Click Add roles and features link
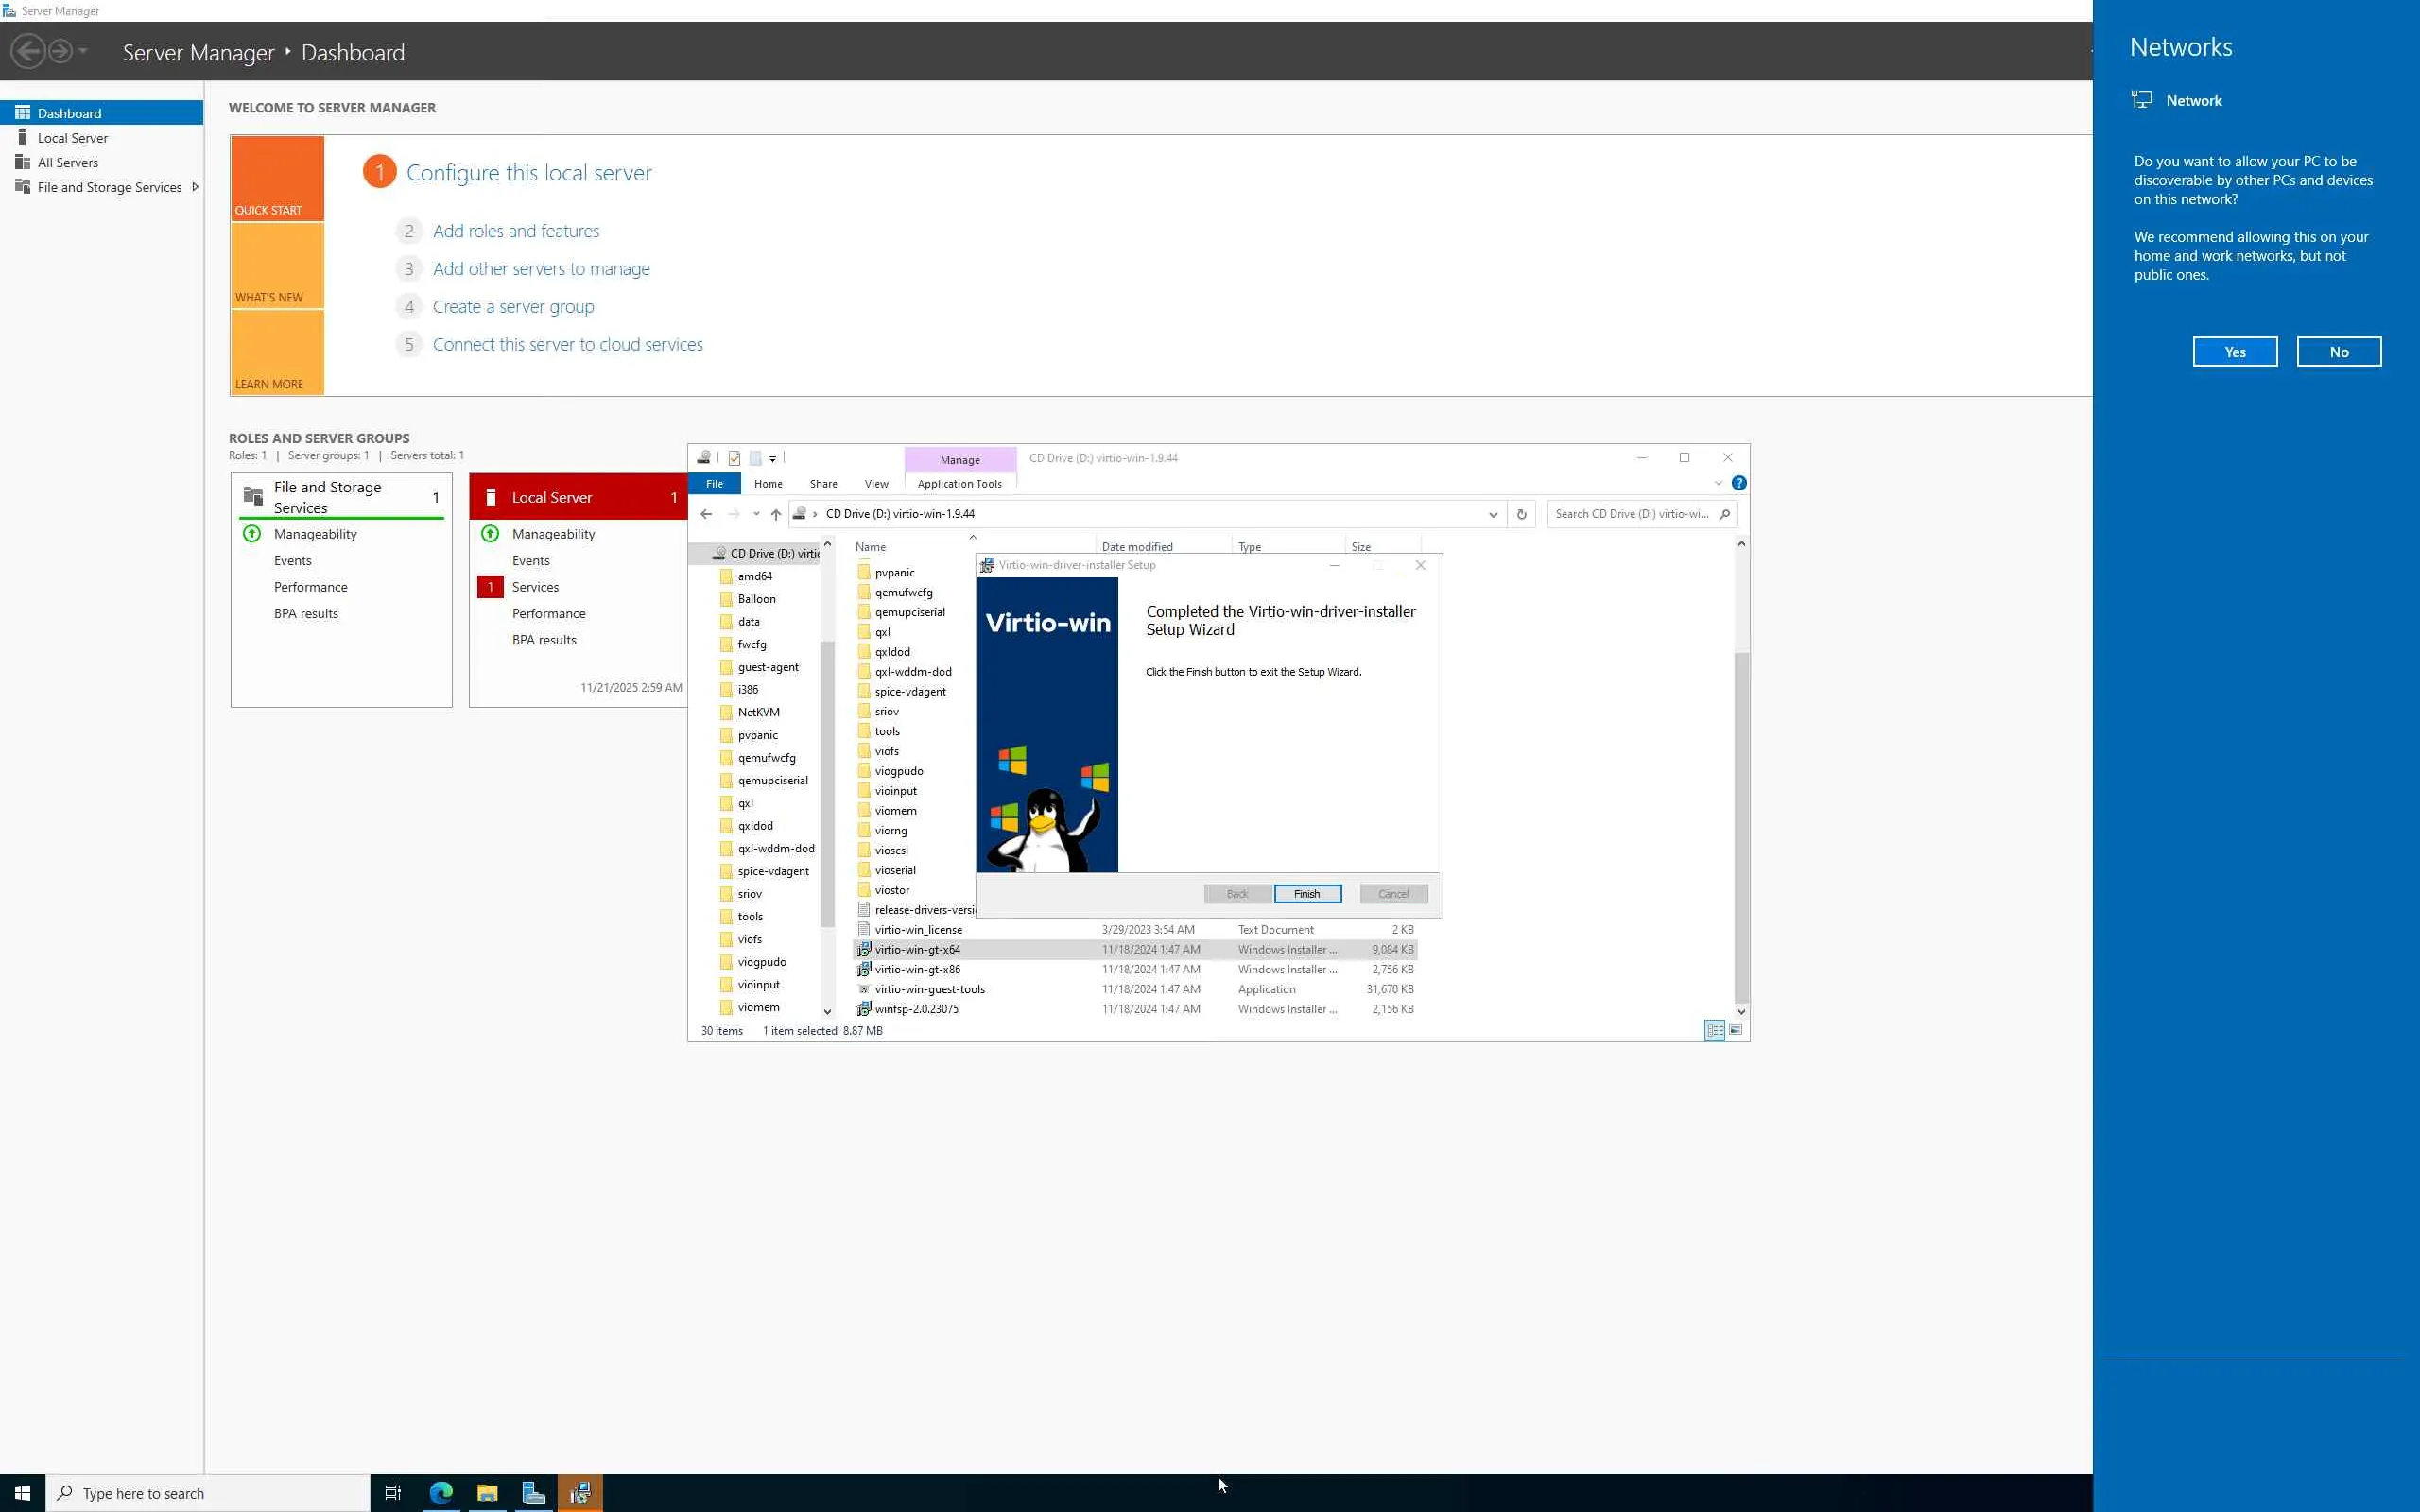Viewport: 2420px width, 1512px height. [x=516, y=231]
